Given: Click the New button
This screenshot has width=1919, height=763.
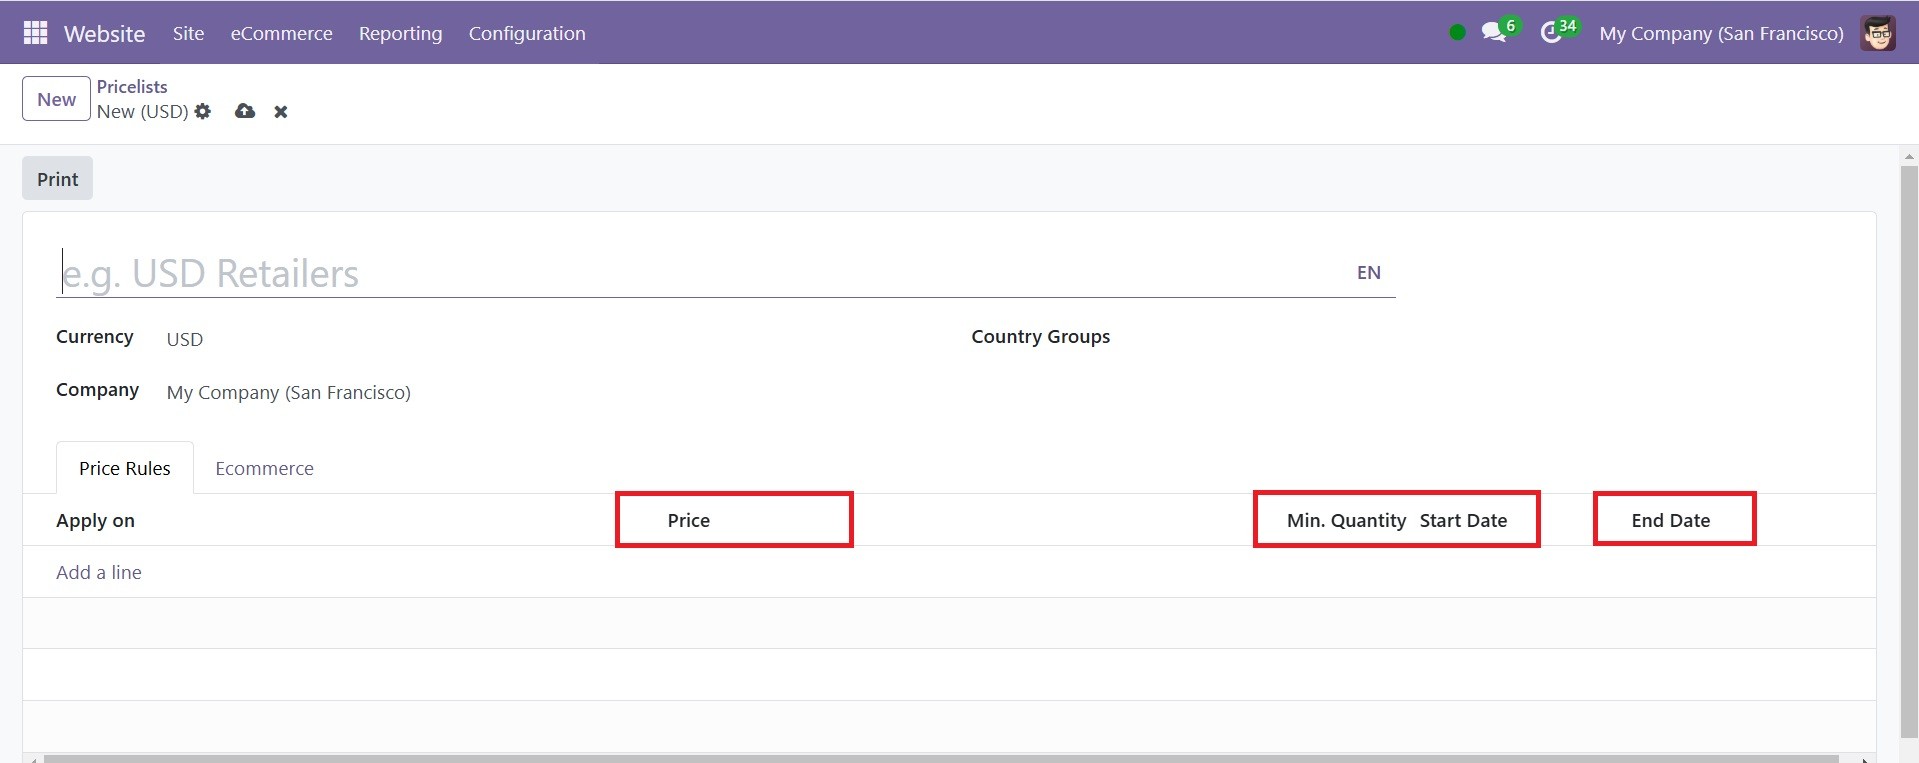Looking at the screenshot, I should tap(56, 99).
